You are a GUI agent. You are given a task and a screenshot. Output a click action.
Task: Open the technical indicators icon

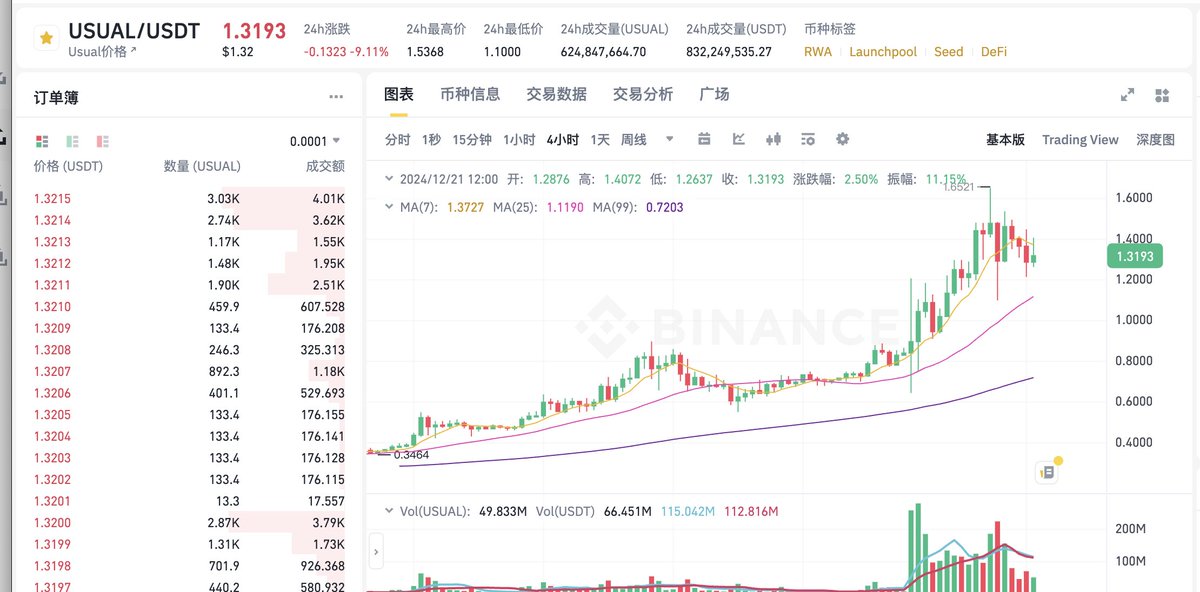[739, 139]
